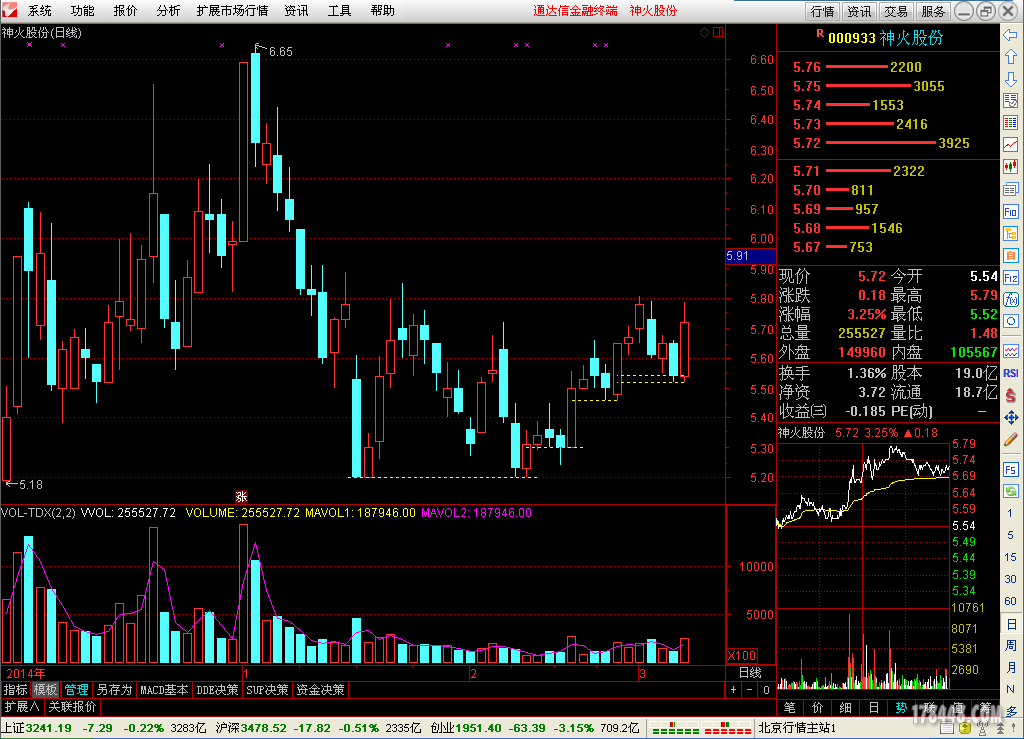This screenshot has height=739, width=1024.
Task: Open the quote table grid icon
Action: click(x=1010, y=123)
